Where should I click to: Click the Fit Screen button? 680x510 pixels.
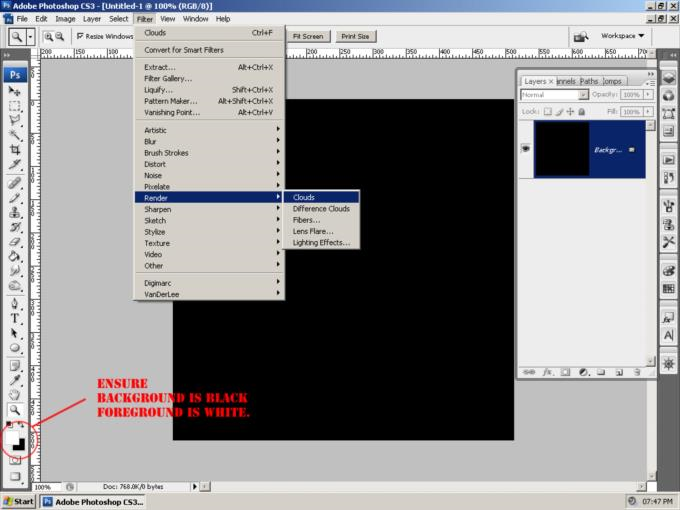(x=308, y=36)
